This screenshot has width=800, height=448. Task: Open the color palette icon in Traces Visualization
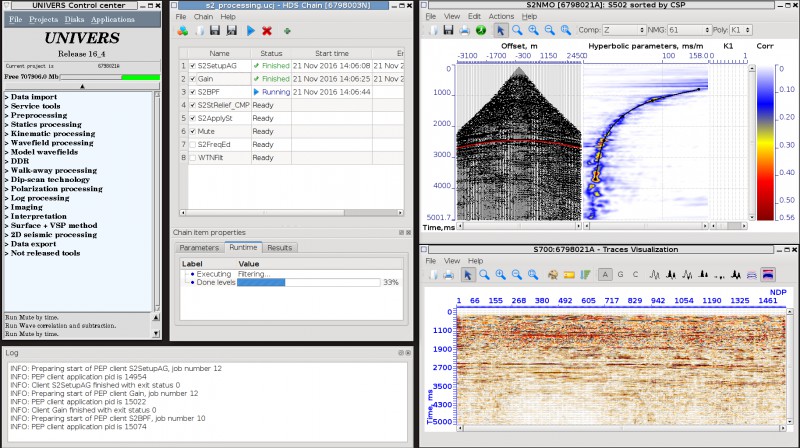(553, 275)
